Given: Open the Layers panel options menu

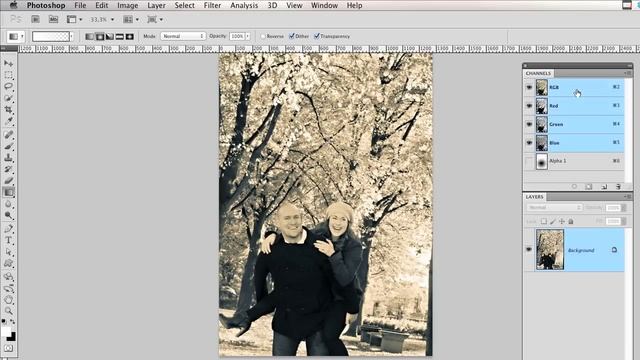Looking at the screenshot, I should [x=628, y=197].
